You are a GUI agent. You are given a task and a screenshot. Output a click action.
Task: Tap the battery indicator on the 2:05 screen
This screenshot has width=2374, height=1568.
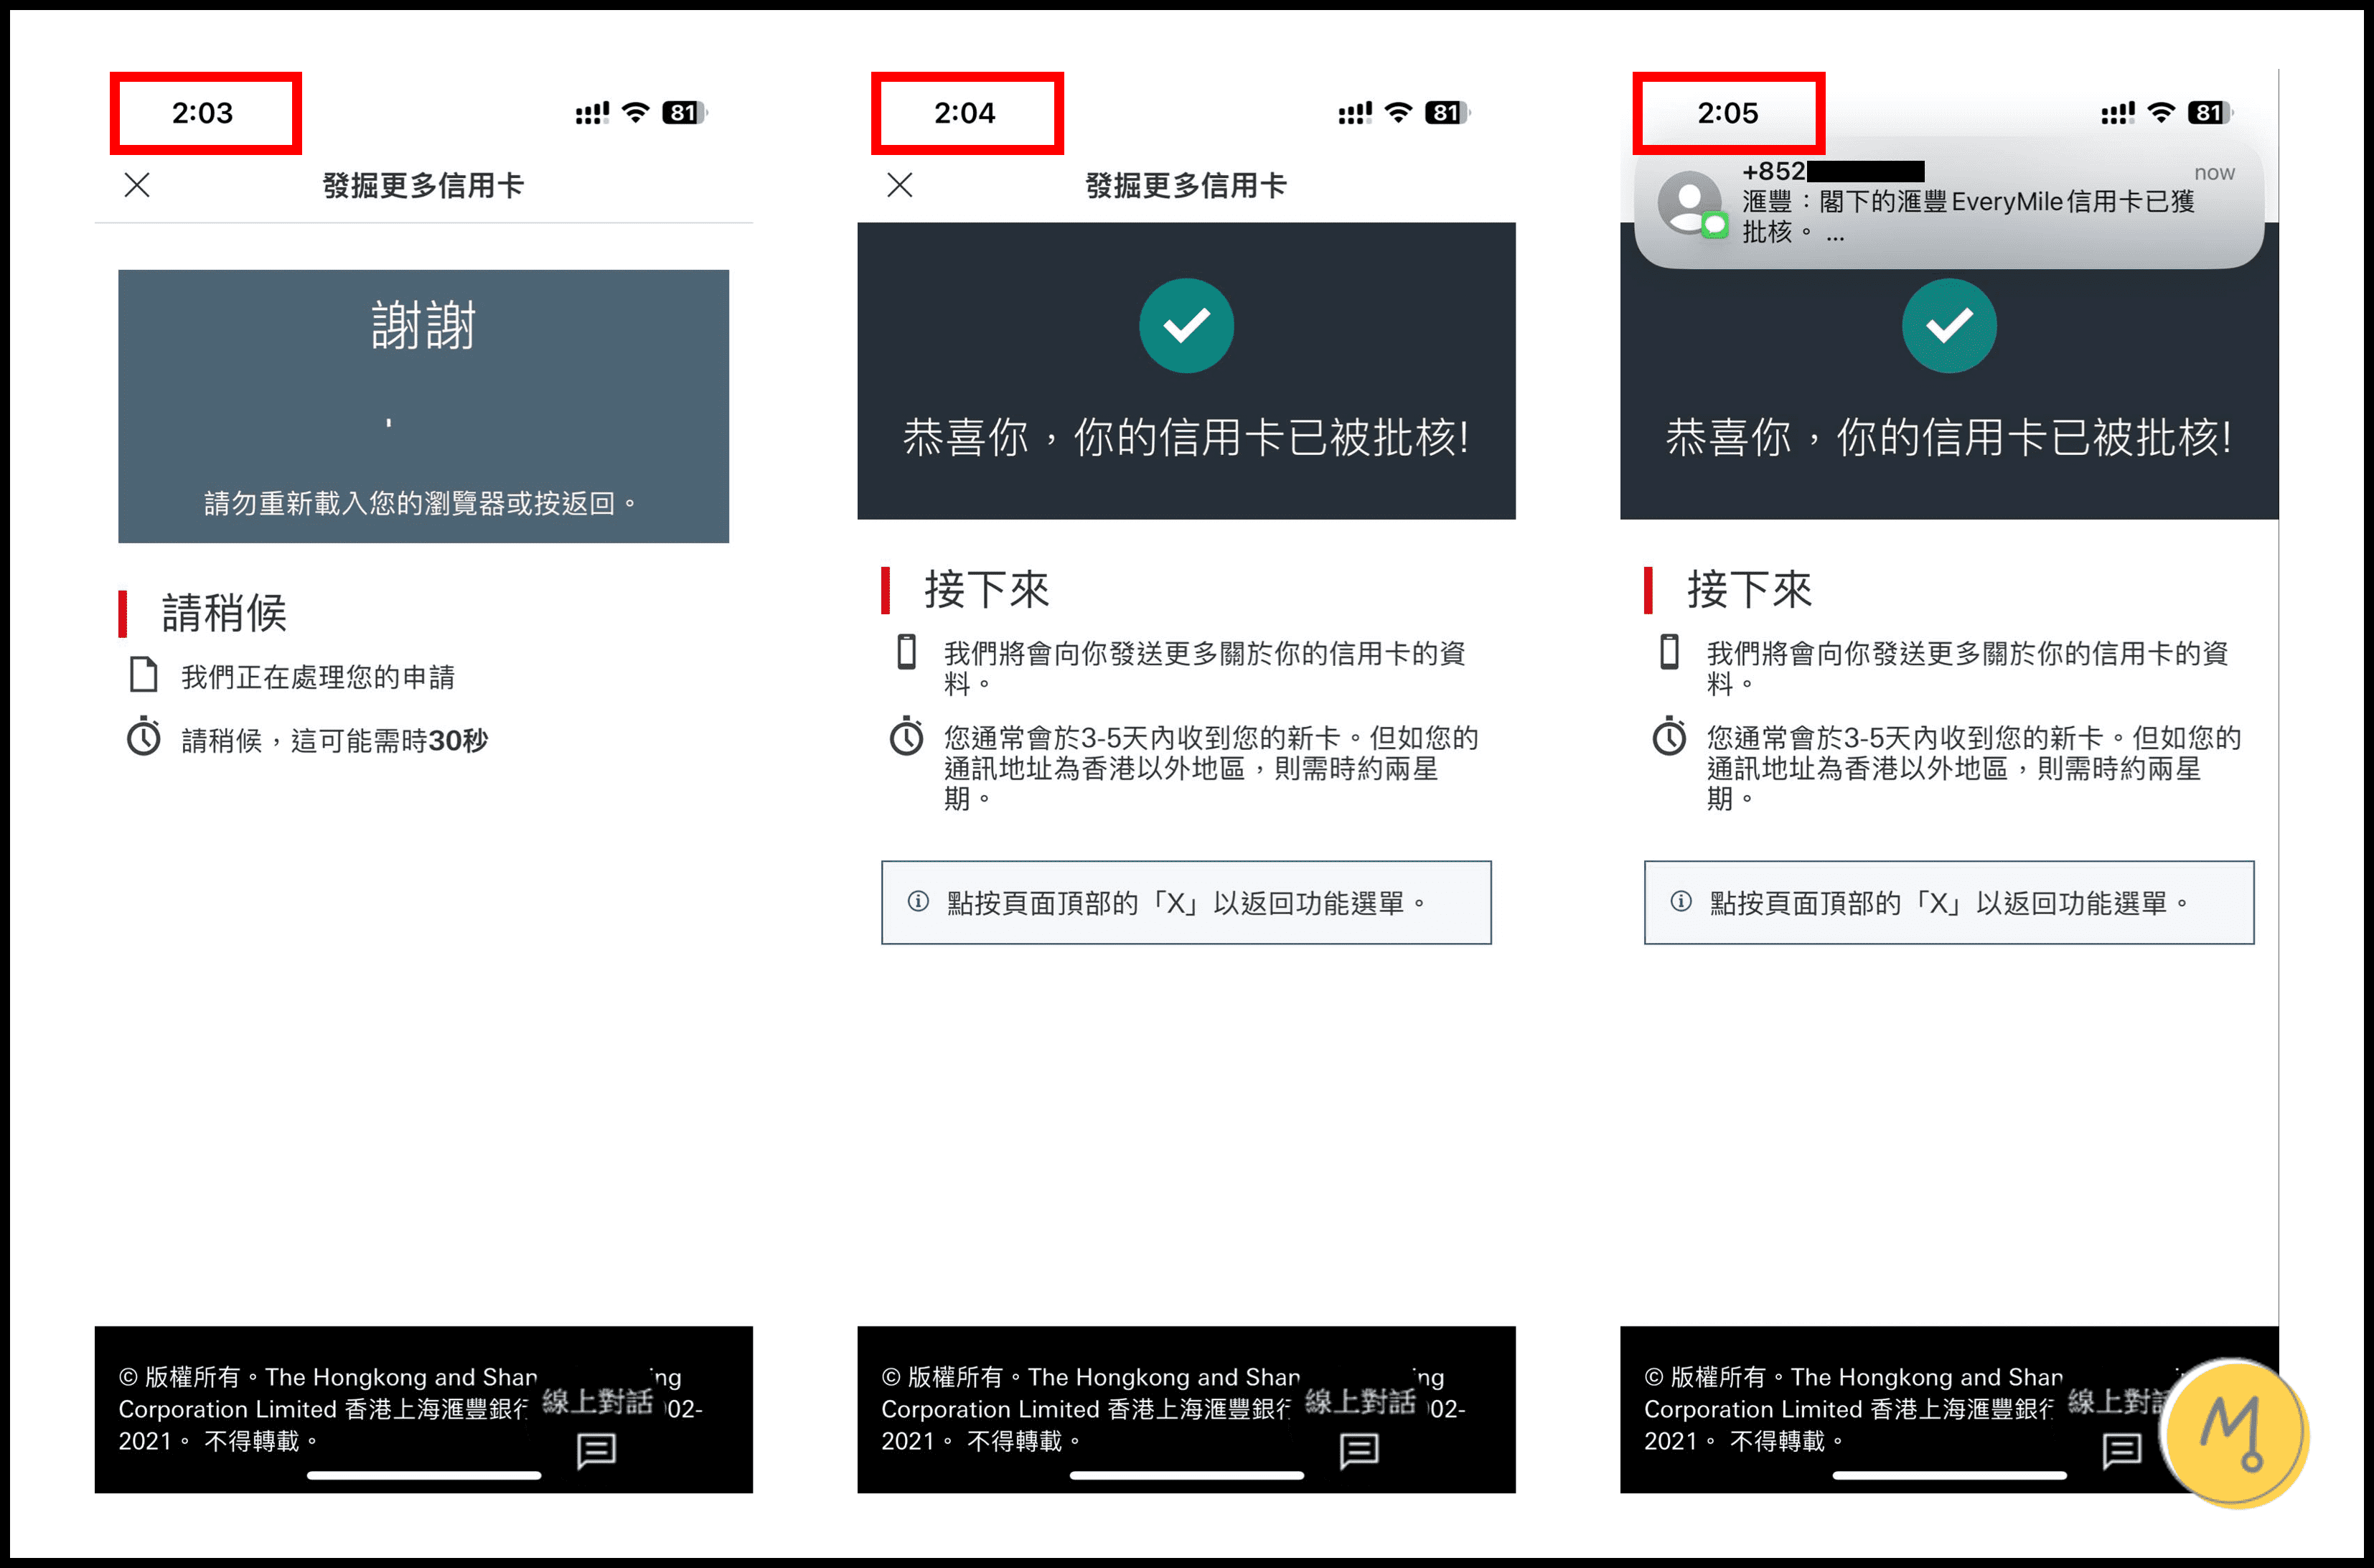point(2211,113)
